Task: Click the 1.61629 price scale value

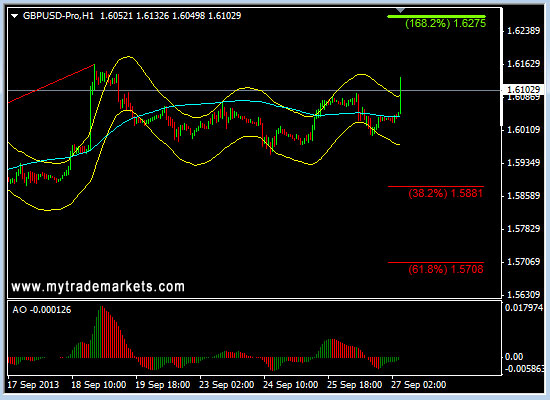Action: [x=524, y=64]
